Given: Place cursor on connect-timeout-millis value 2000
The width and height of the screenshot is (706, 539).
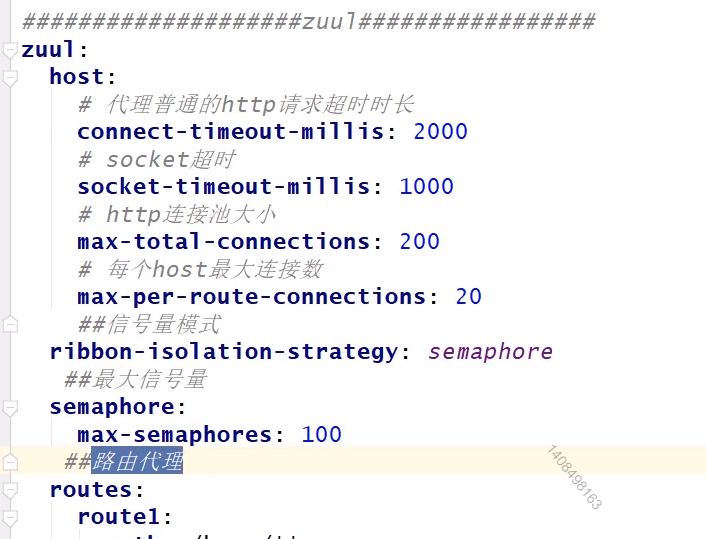Looking at the screenshot, I should [x=440, y=132].
